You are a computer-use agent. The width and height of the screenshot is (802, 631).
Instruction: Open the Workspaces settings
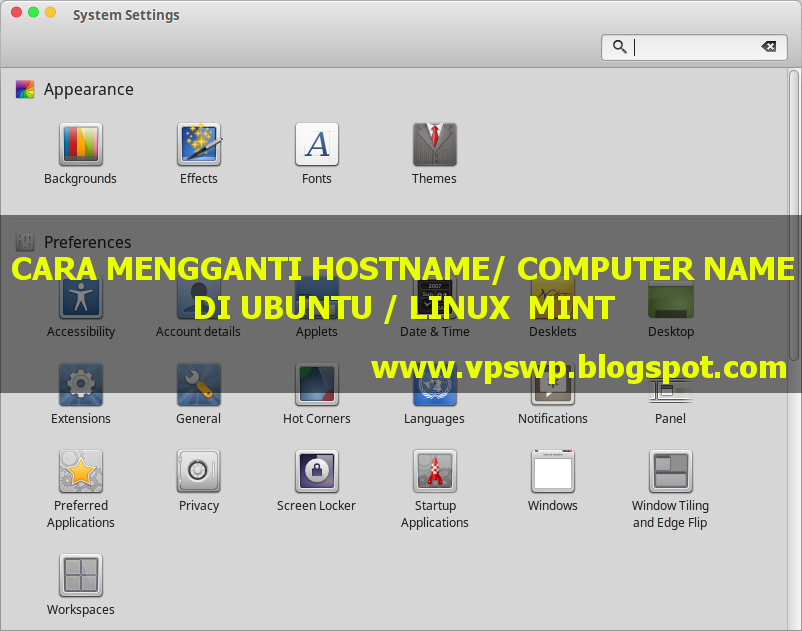point(81,575)
